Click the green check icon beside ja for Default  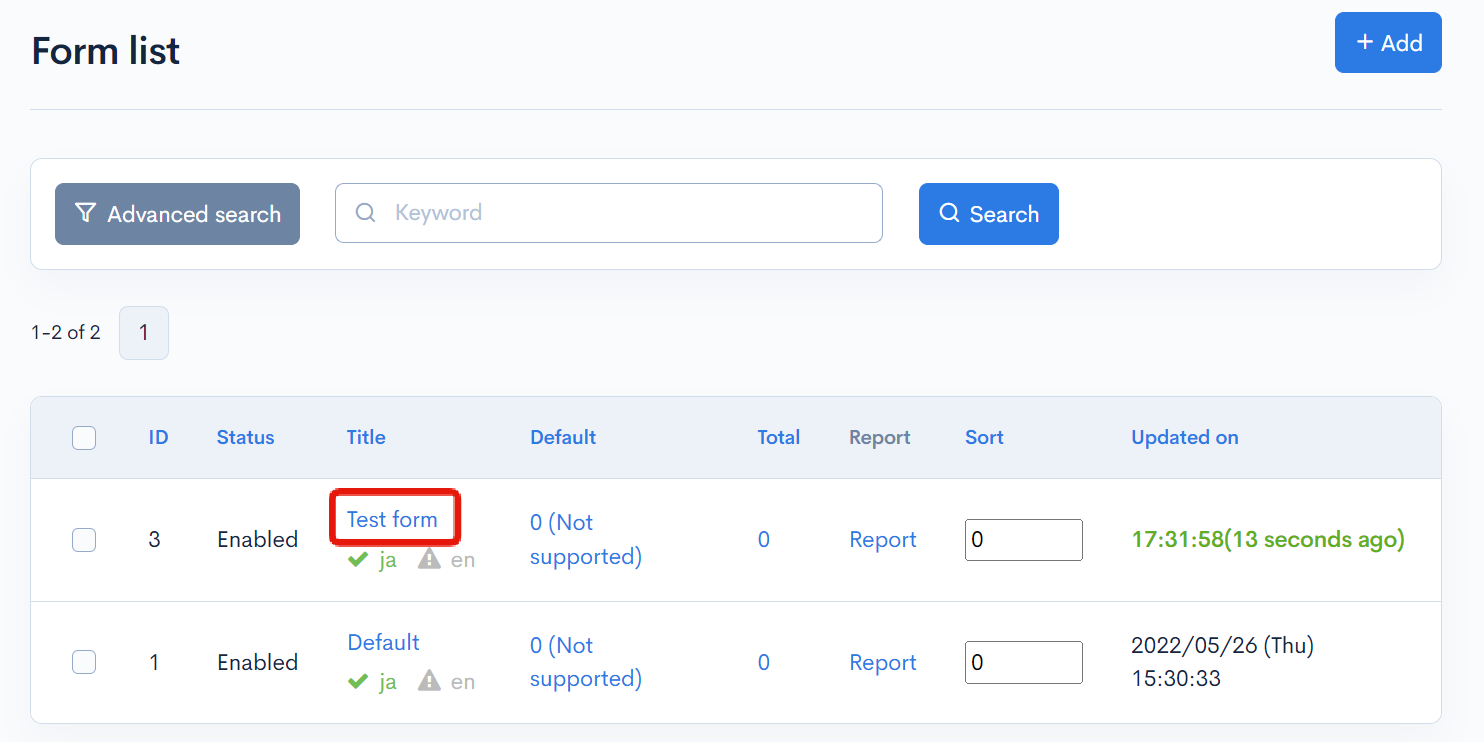358,681
